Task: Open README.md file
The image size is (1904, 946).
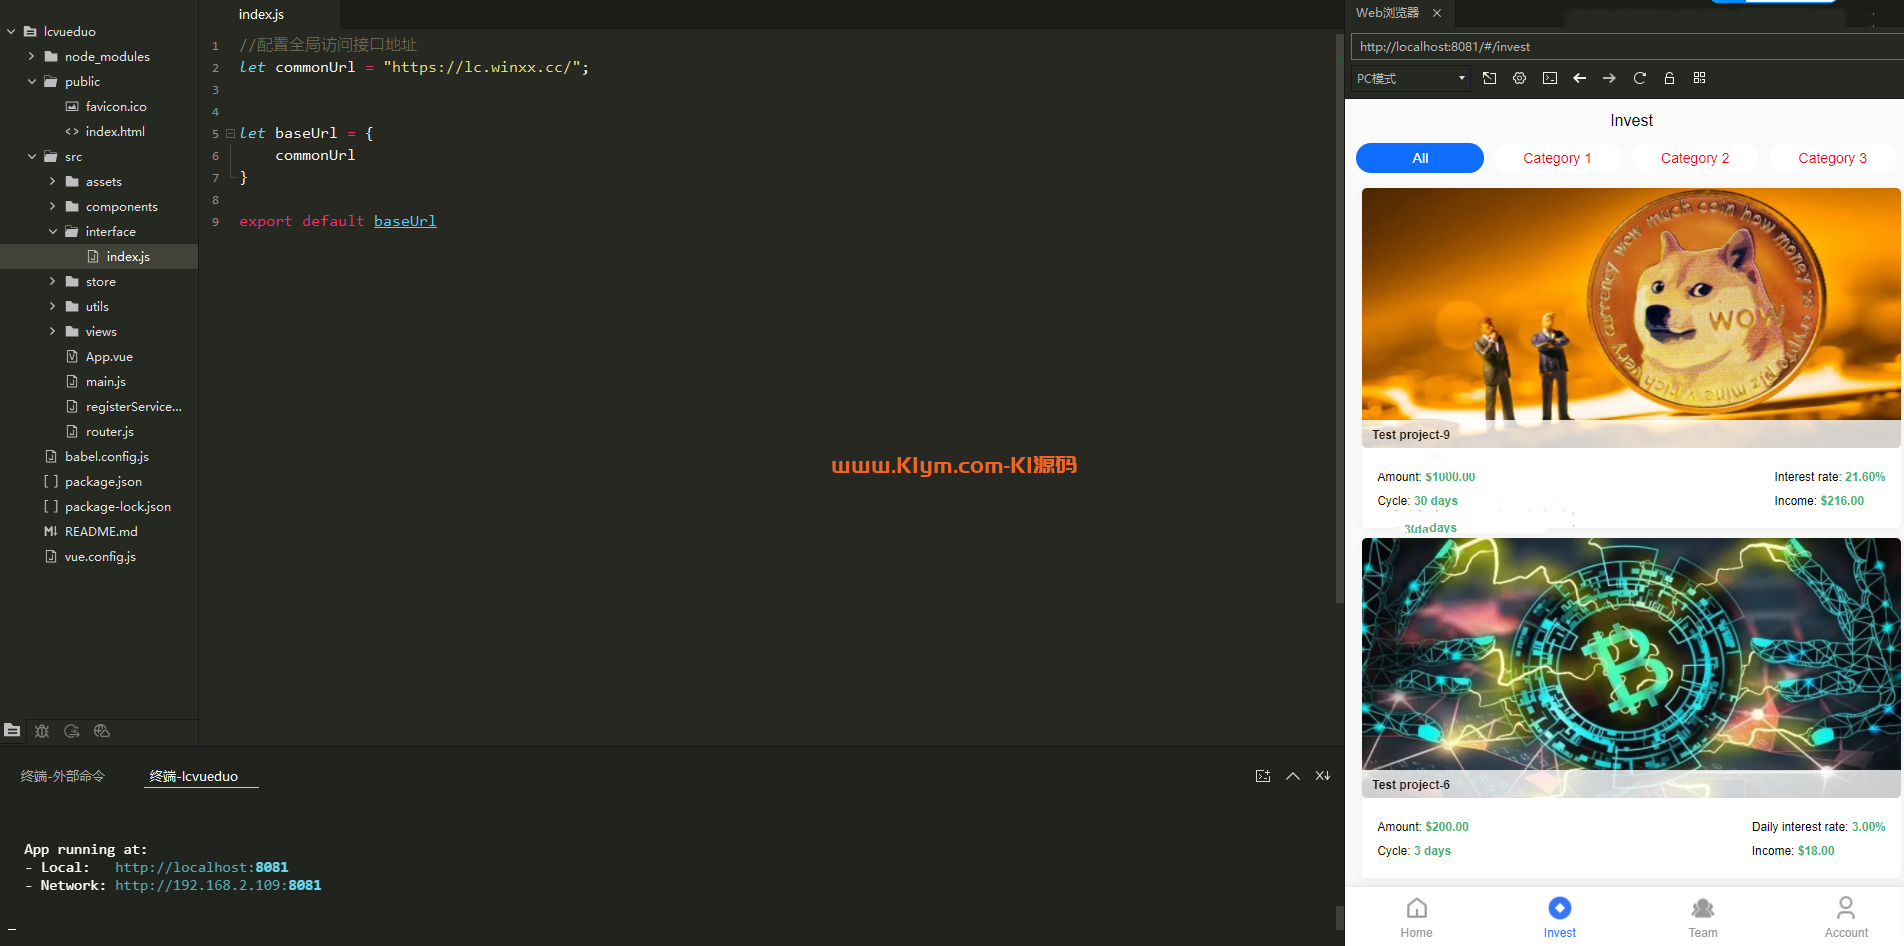Action: tap(99, 532)
